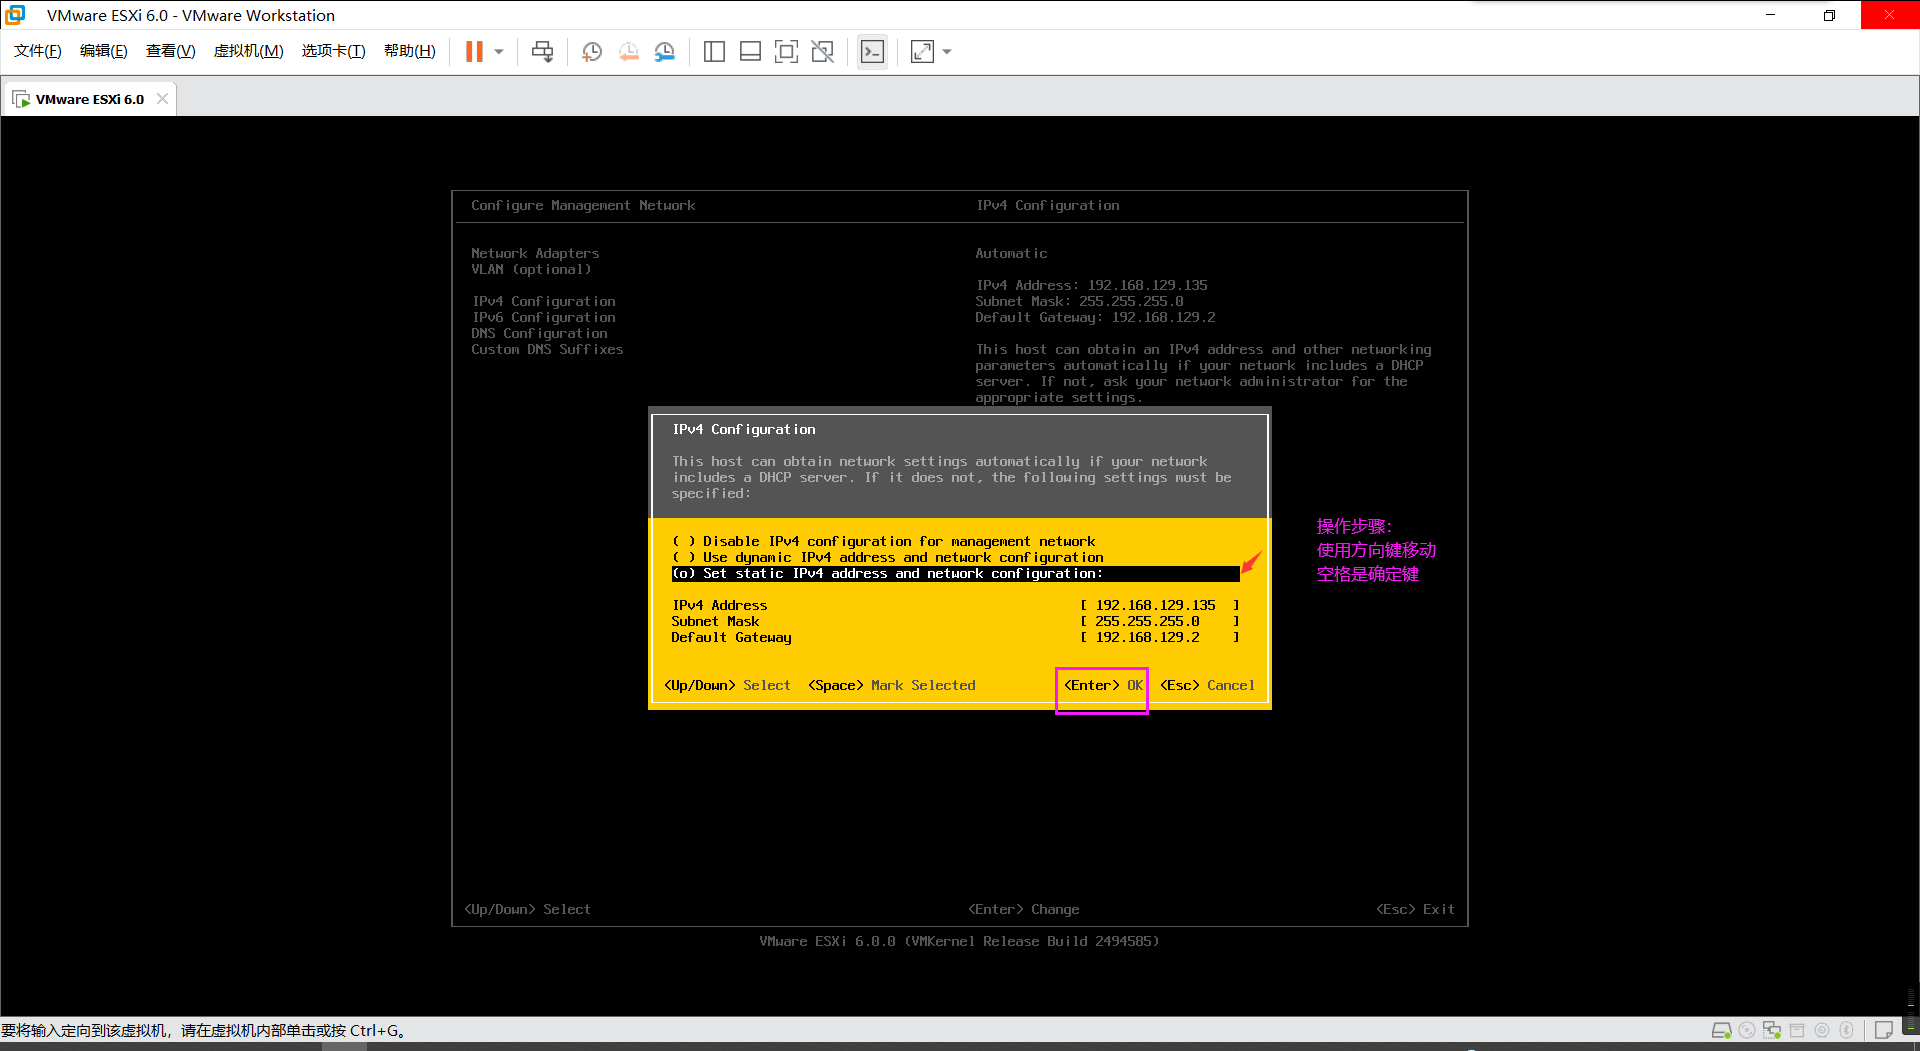This screenshot has width=1920, height=1051.
Task: Click Send Ctrl+Alt+Del toolbar icon
Action: (543, 51)
